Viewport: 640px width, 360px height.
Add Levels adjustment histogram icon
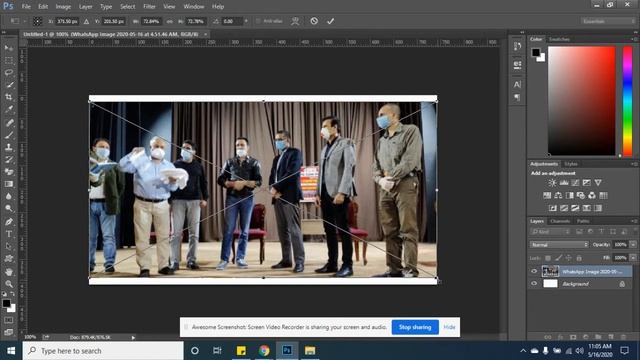tap(564, 183)
